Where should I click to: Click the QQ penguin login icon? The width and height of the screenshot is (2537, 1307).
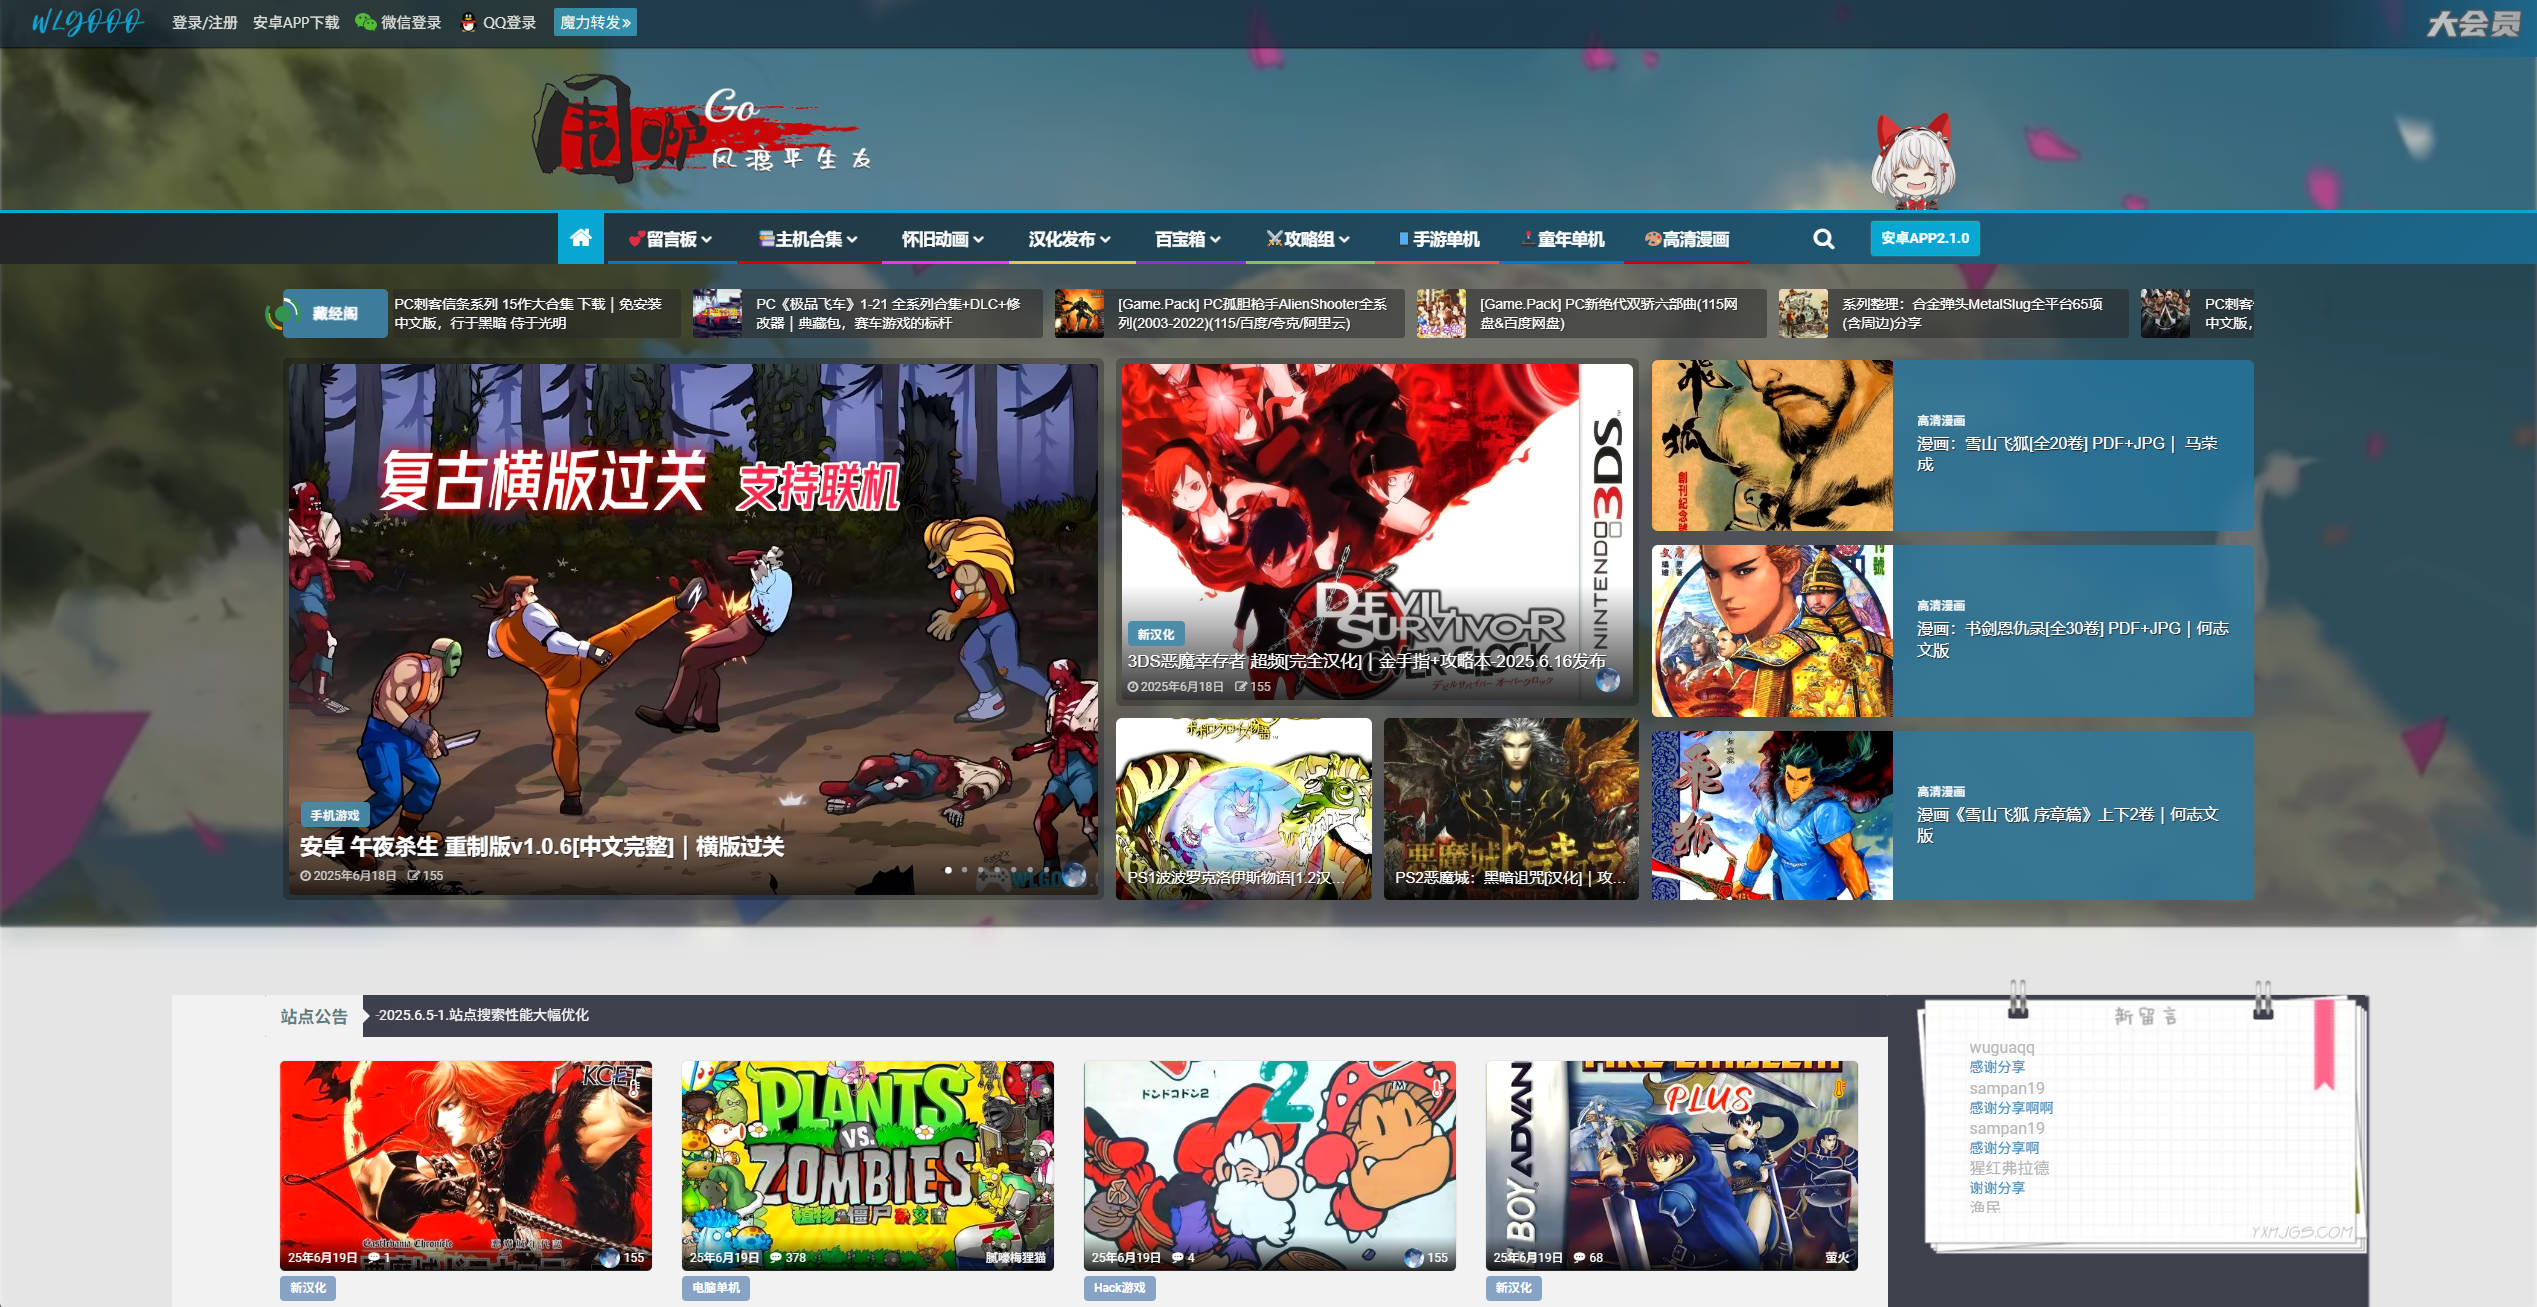point(468,22)
